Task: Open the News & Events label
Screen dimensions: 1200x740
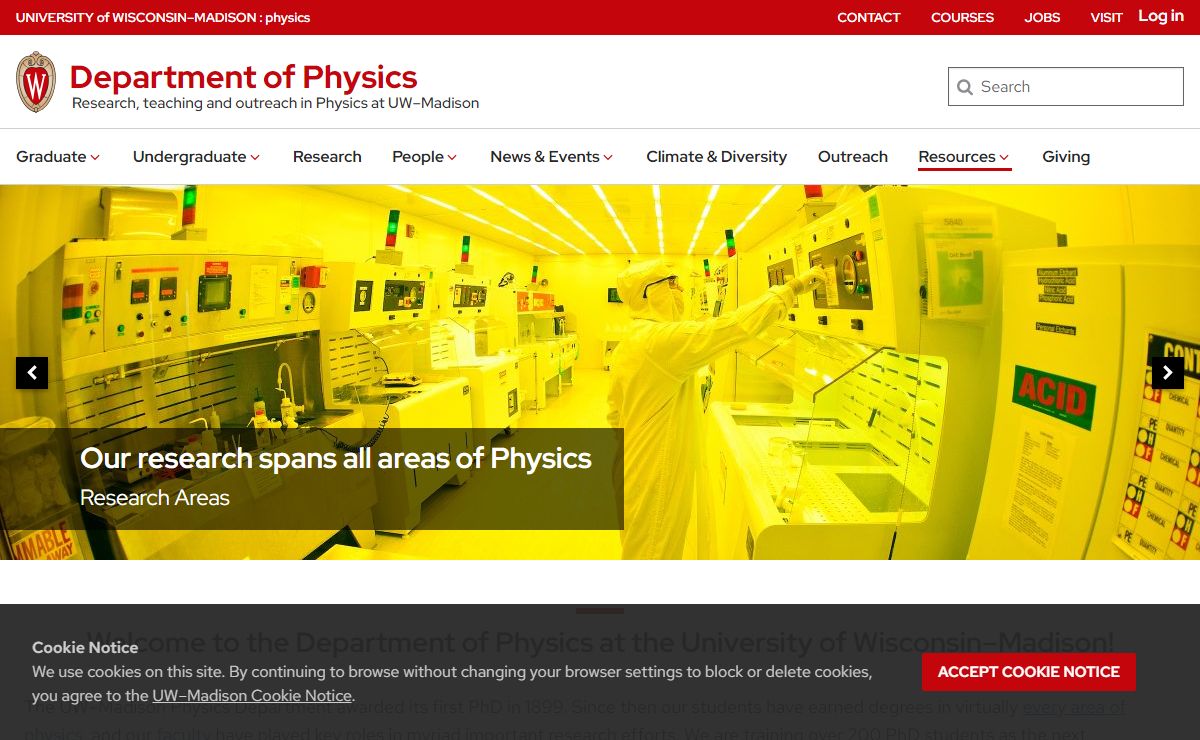Action: (545, 157)
